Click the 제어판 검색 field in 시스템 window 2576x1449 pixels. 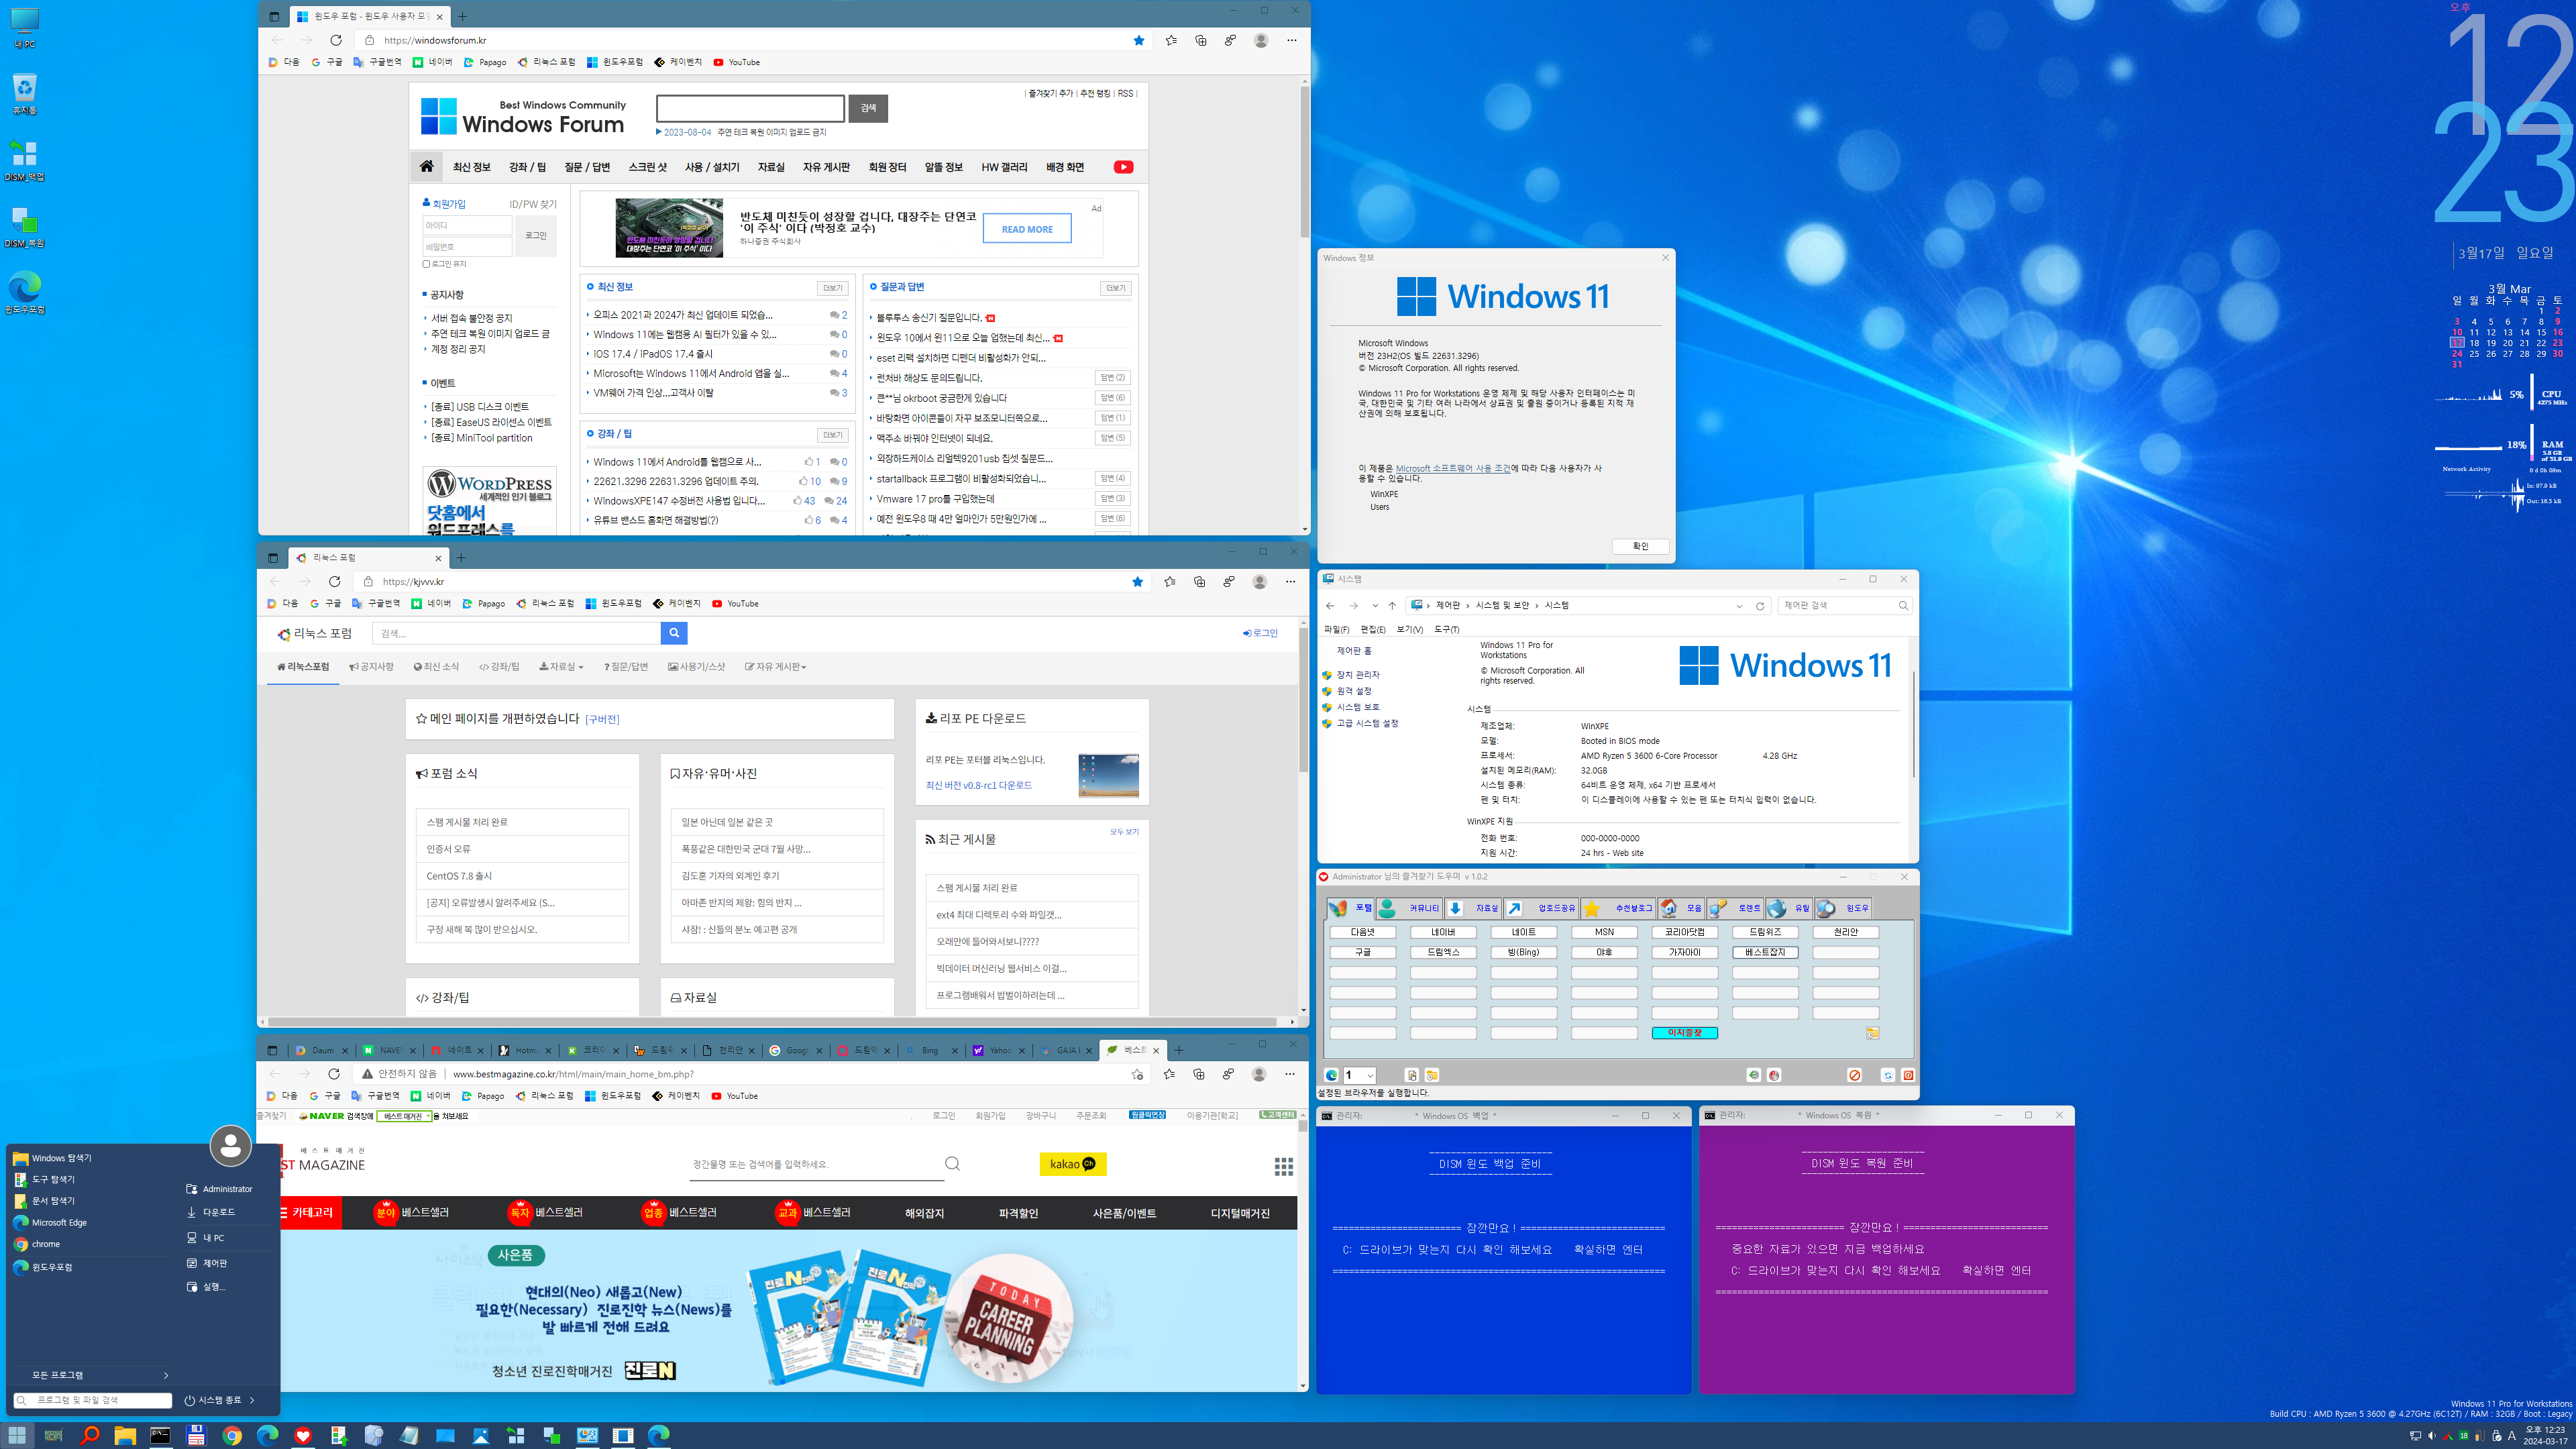pos(1844,606)
